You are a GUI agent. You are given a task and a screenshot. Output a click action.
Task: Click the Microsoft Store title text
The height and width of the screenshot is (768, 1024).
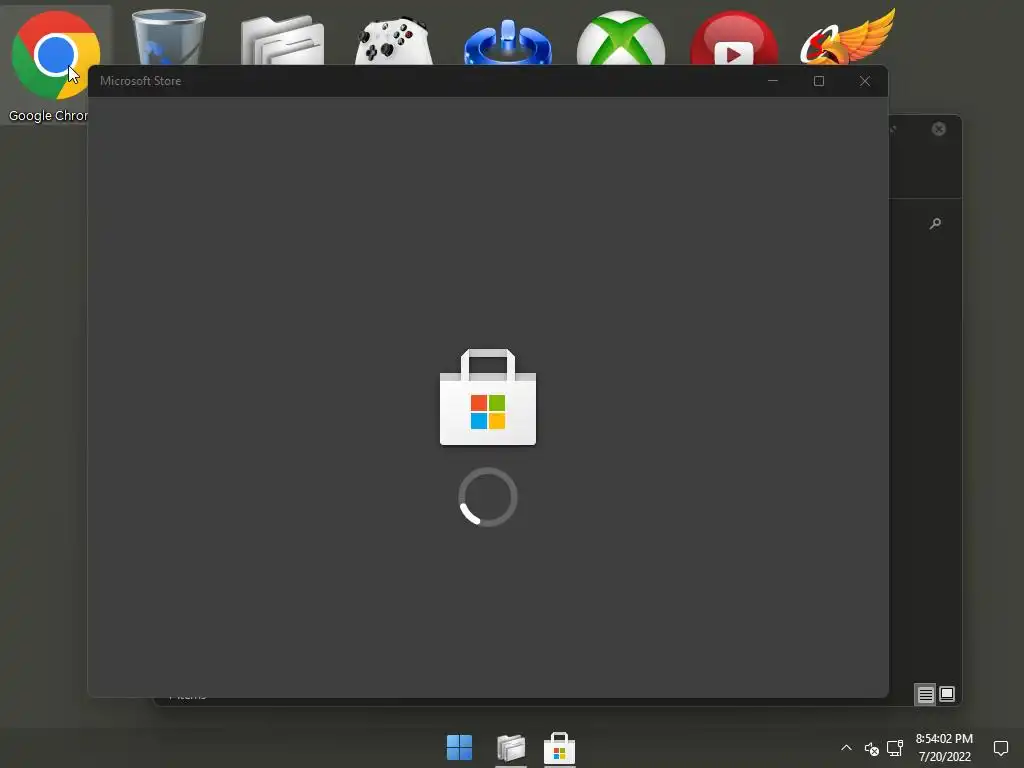[140, 81]
